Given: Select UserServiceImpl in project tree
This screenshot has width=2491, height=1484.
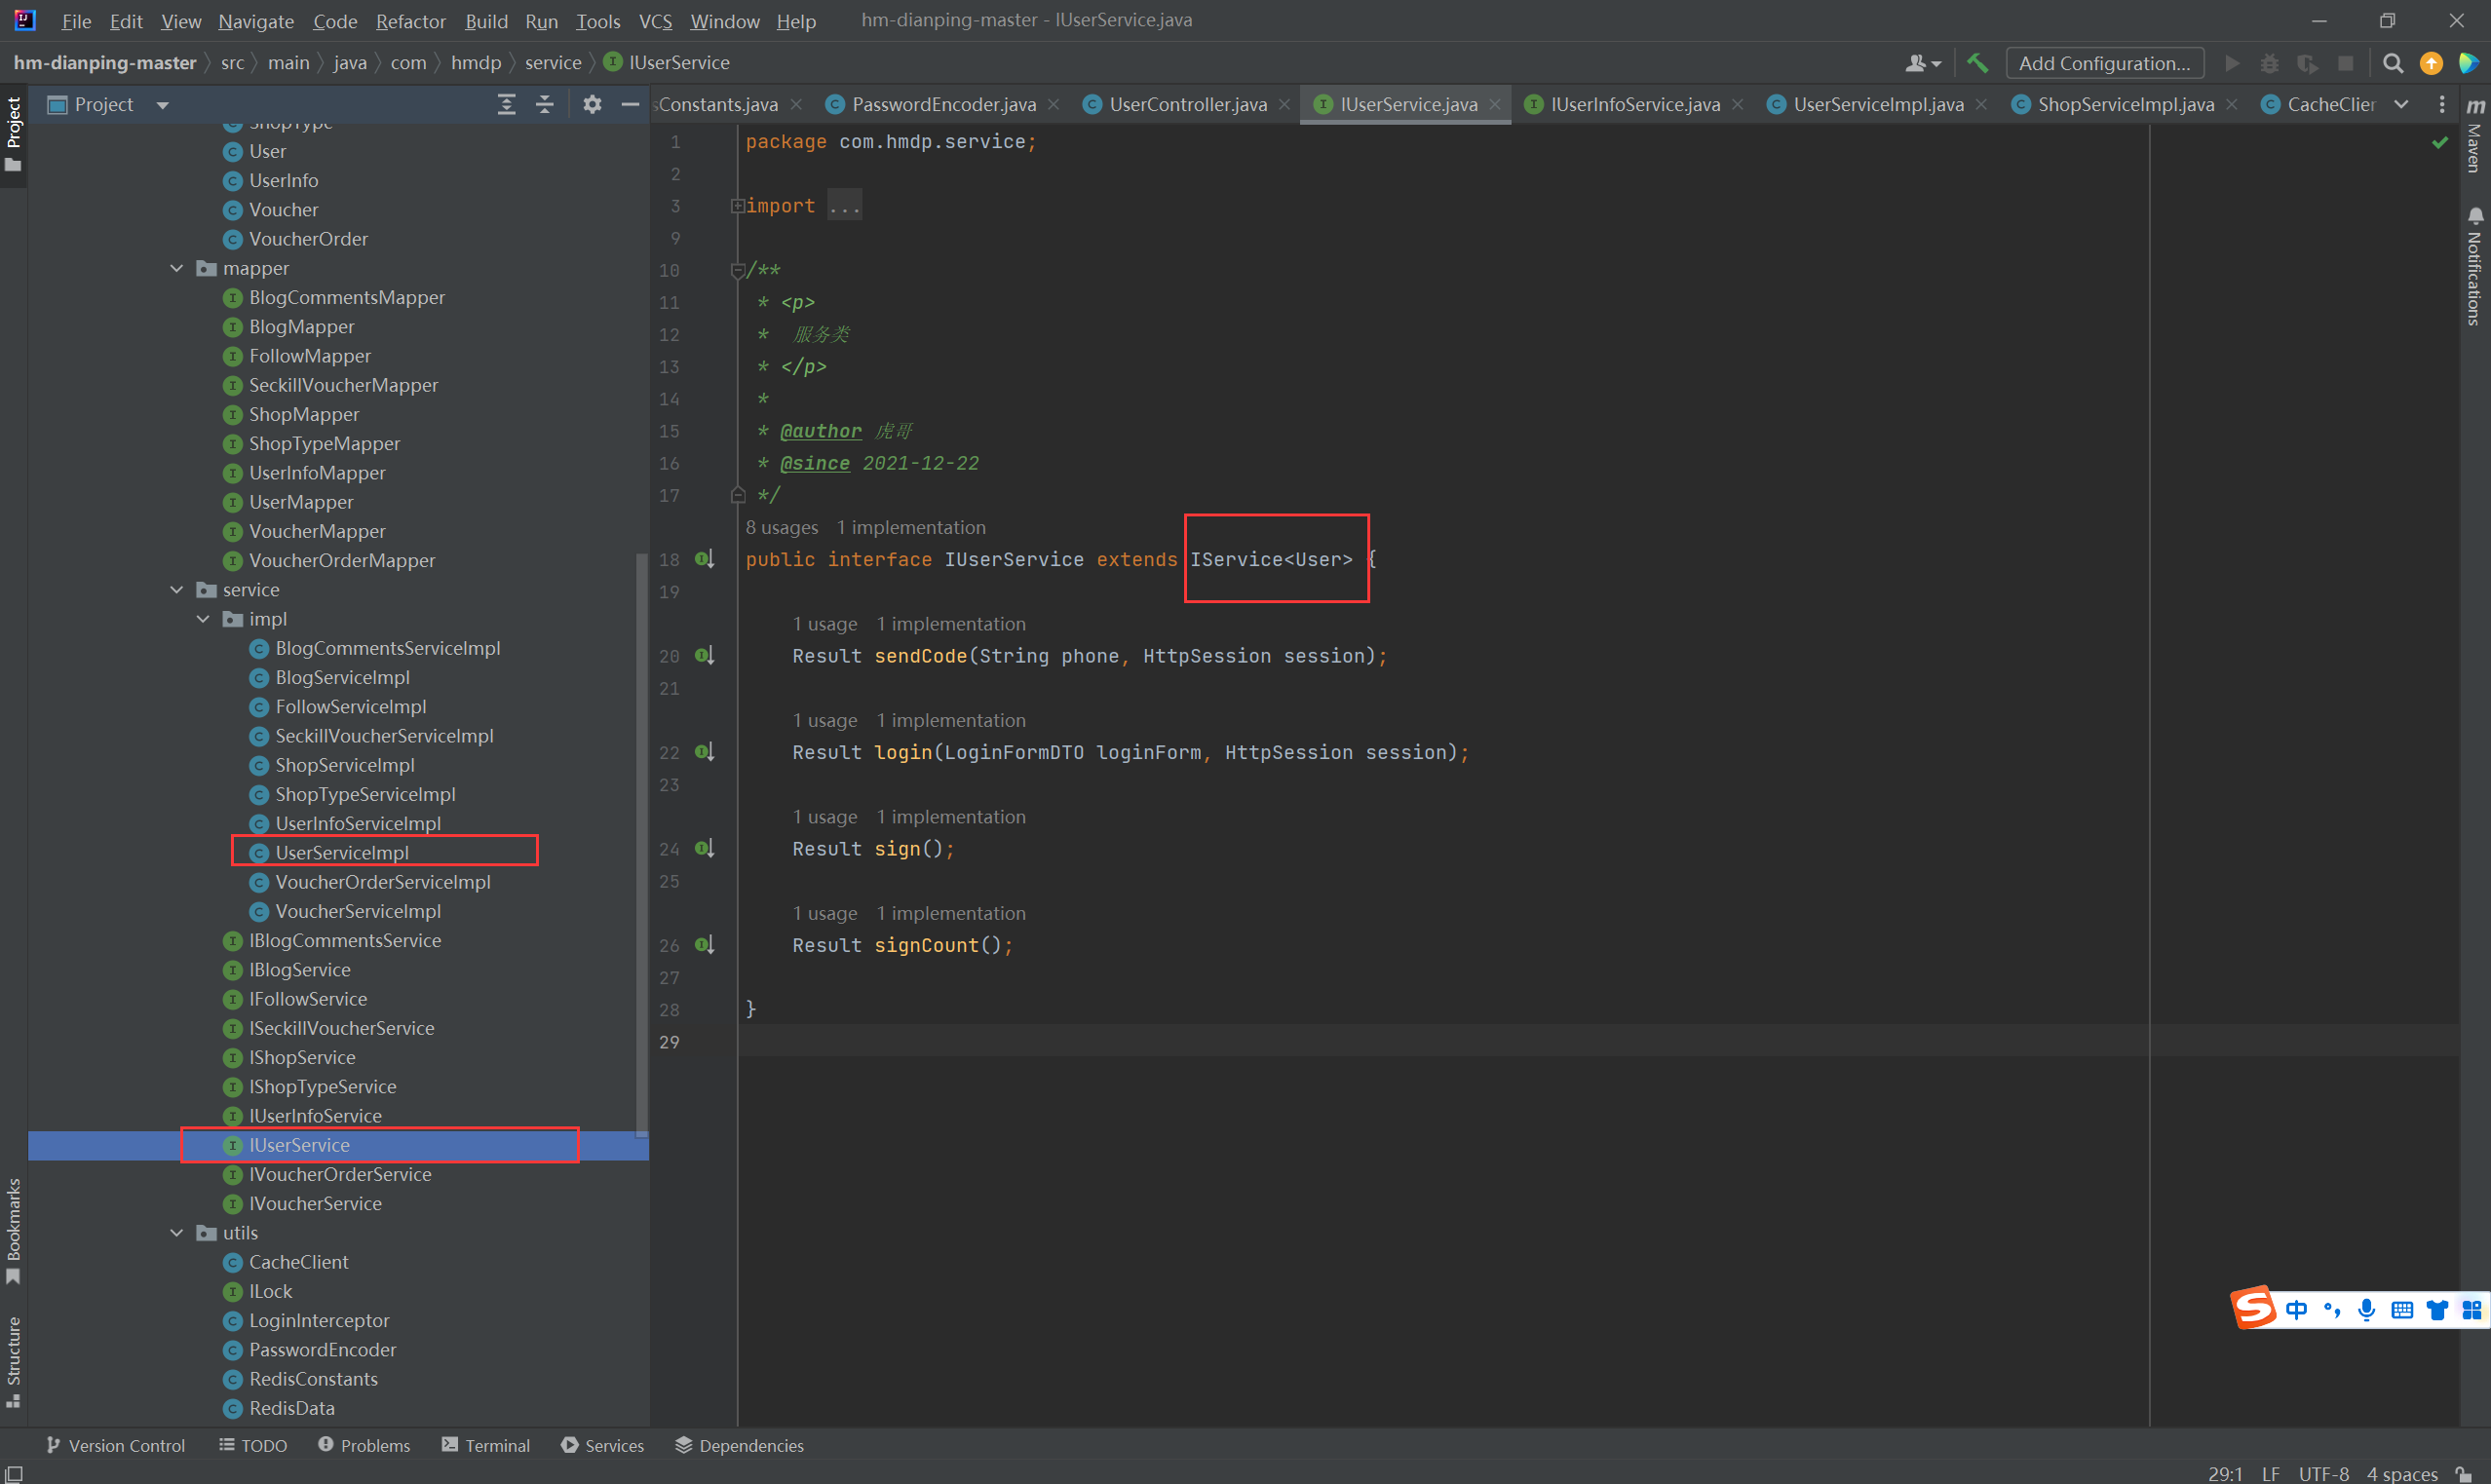Looking at the screenshot, I should [342, 852].
